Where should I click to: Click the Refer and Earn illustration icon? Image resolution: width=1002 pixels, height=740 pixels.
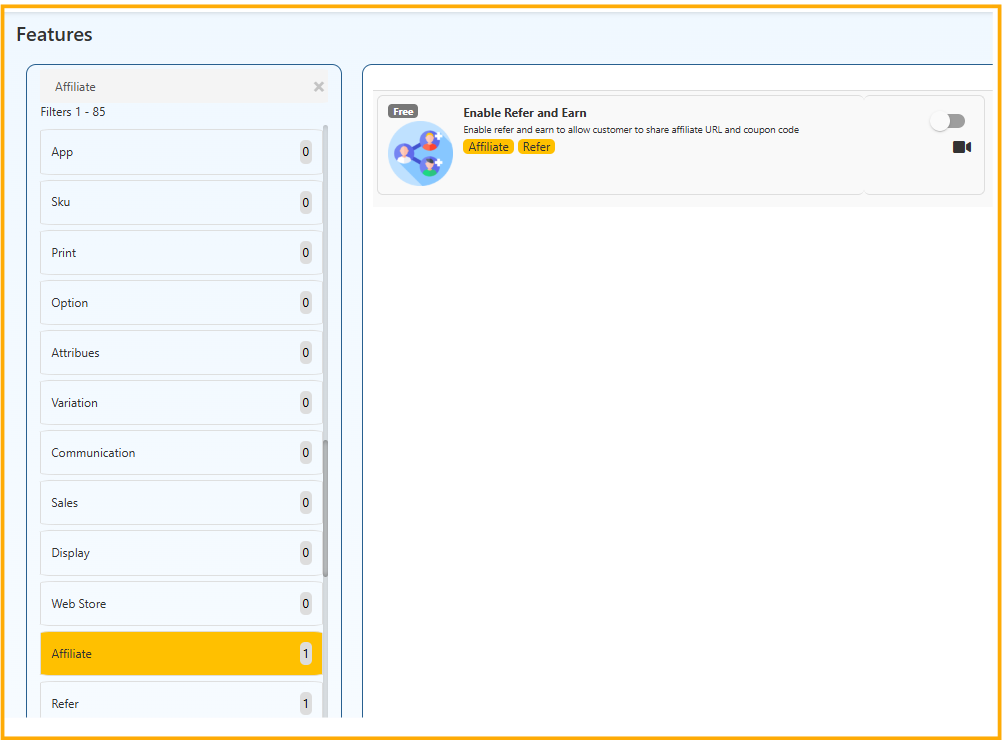[x=420, y=154]
